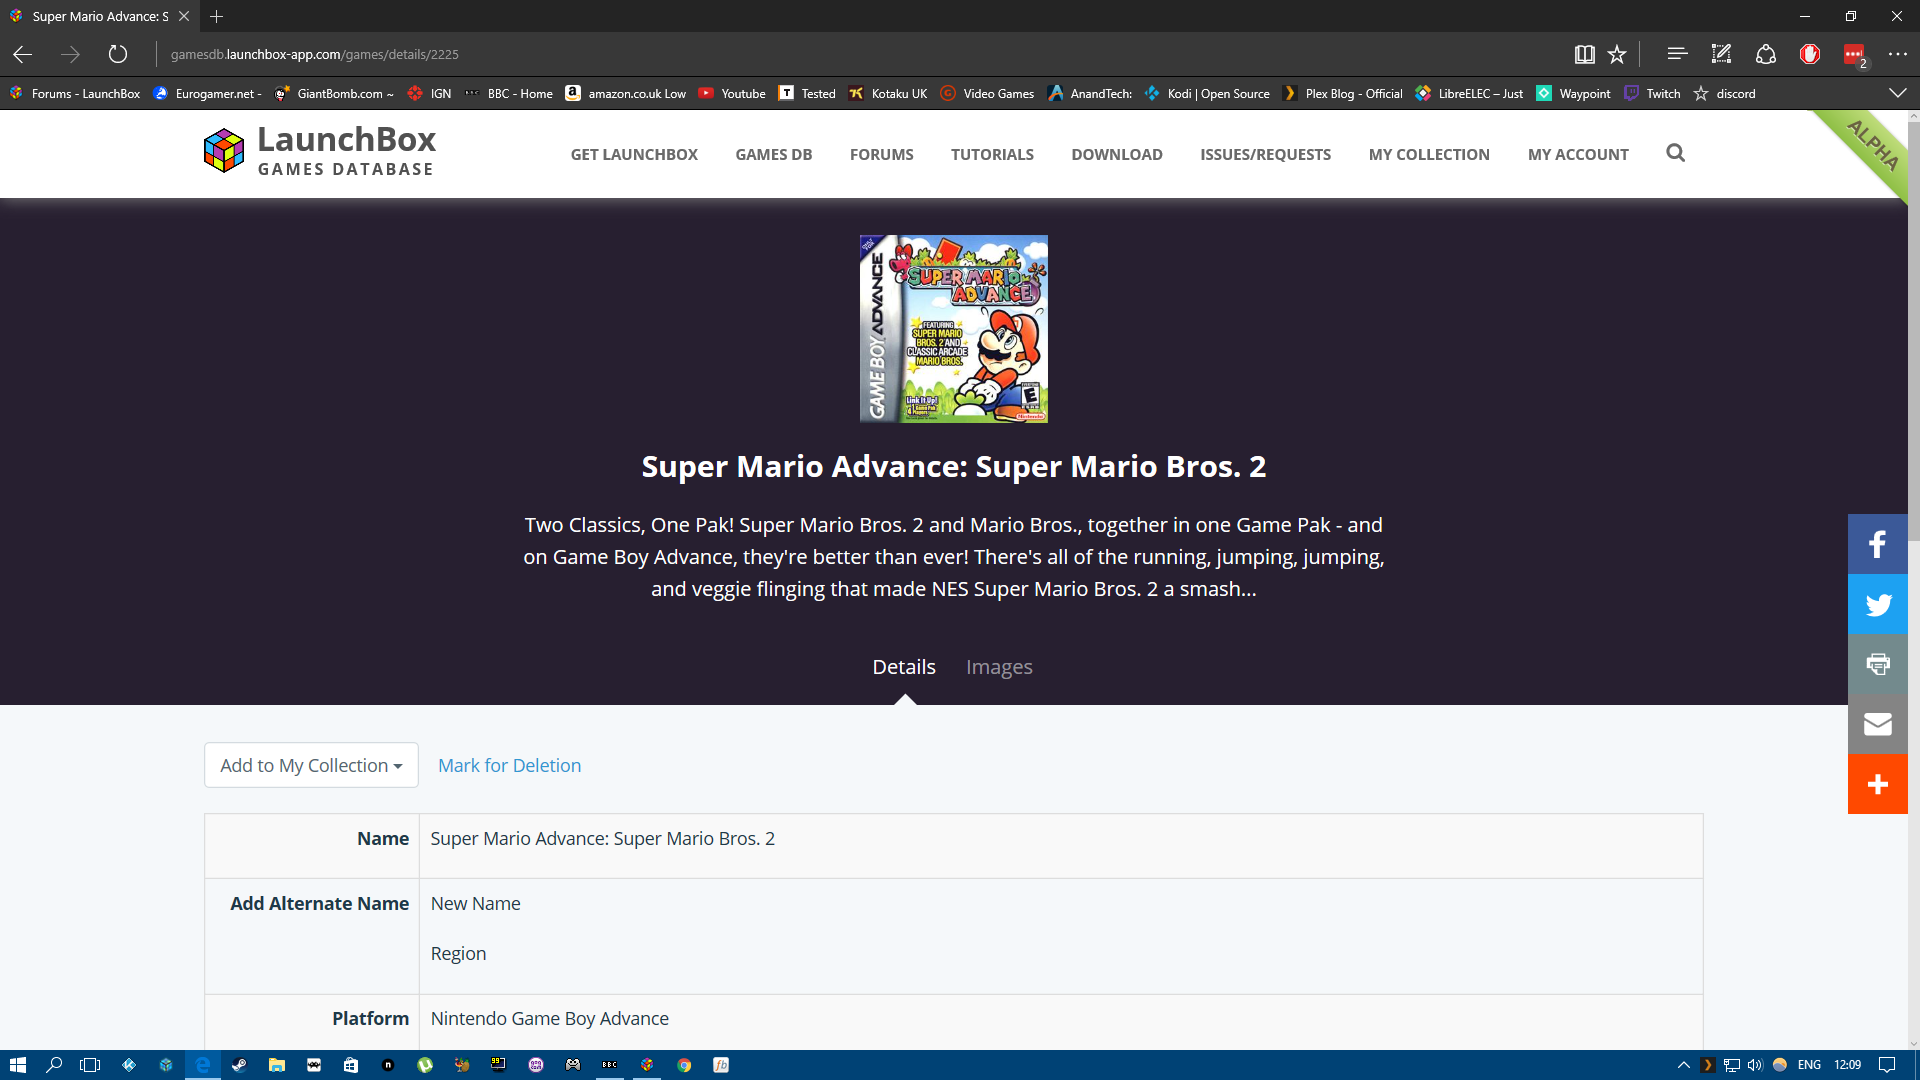Switch to the Images tab
The image size is (1920, 1080).
pos(999,667)
